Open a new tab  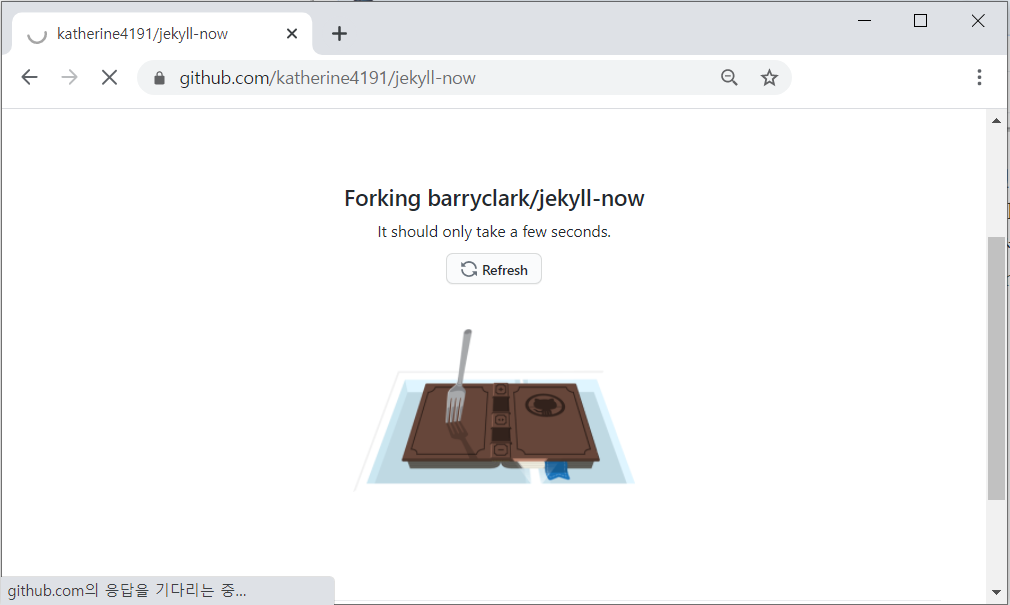(339, 34)
